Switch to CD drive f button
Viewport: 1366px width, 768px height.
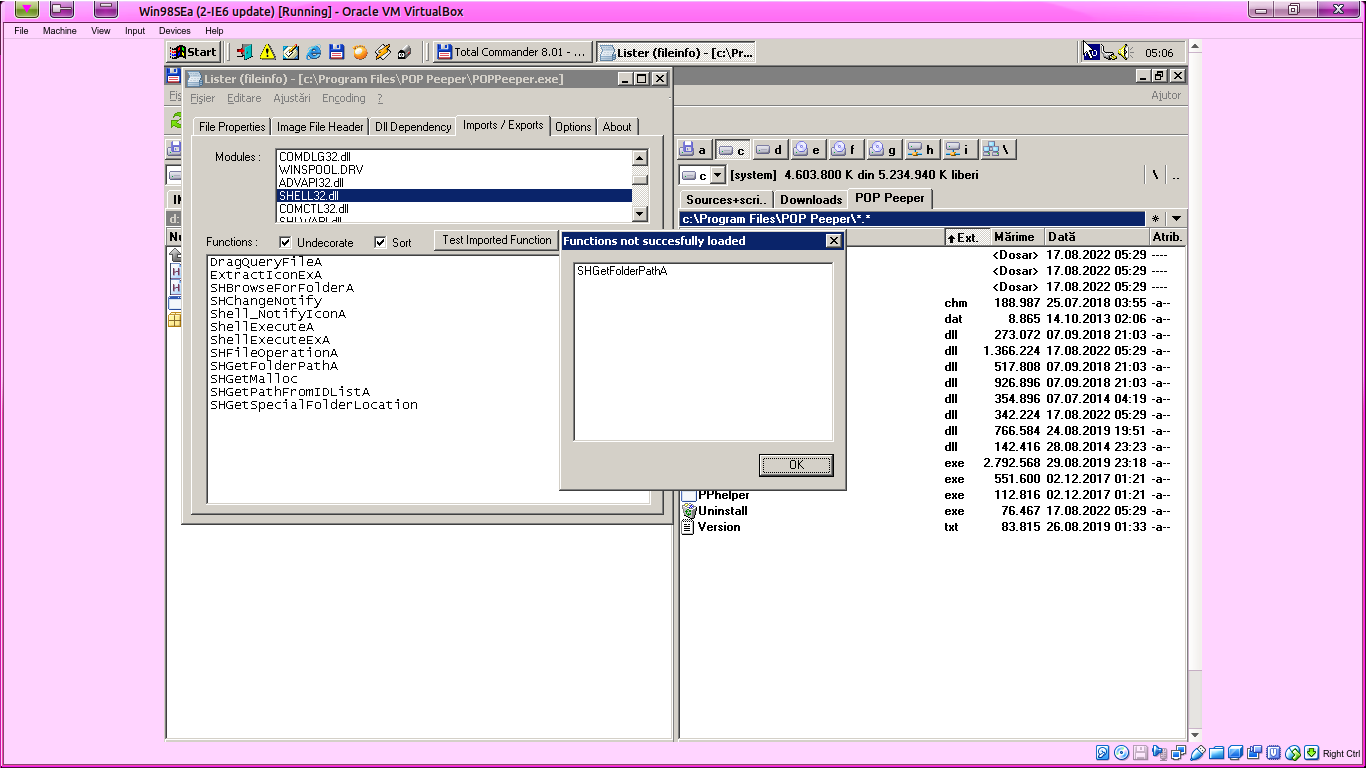coord(845,150)
